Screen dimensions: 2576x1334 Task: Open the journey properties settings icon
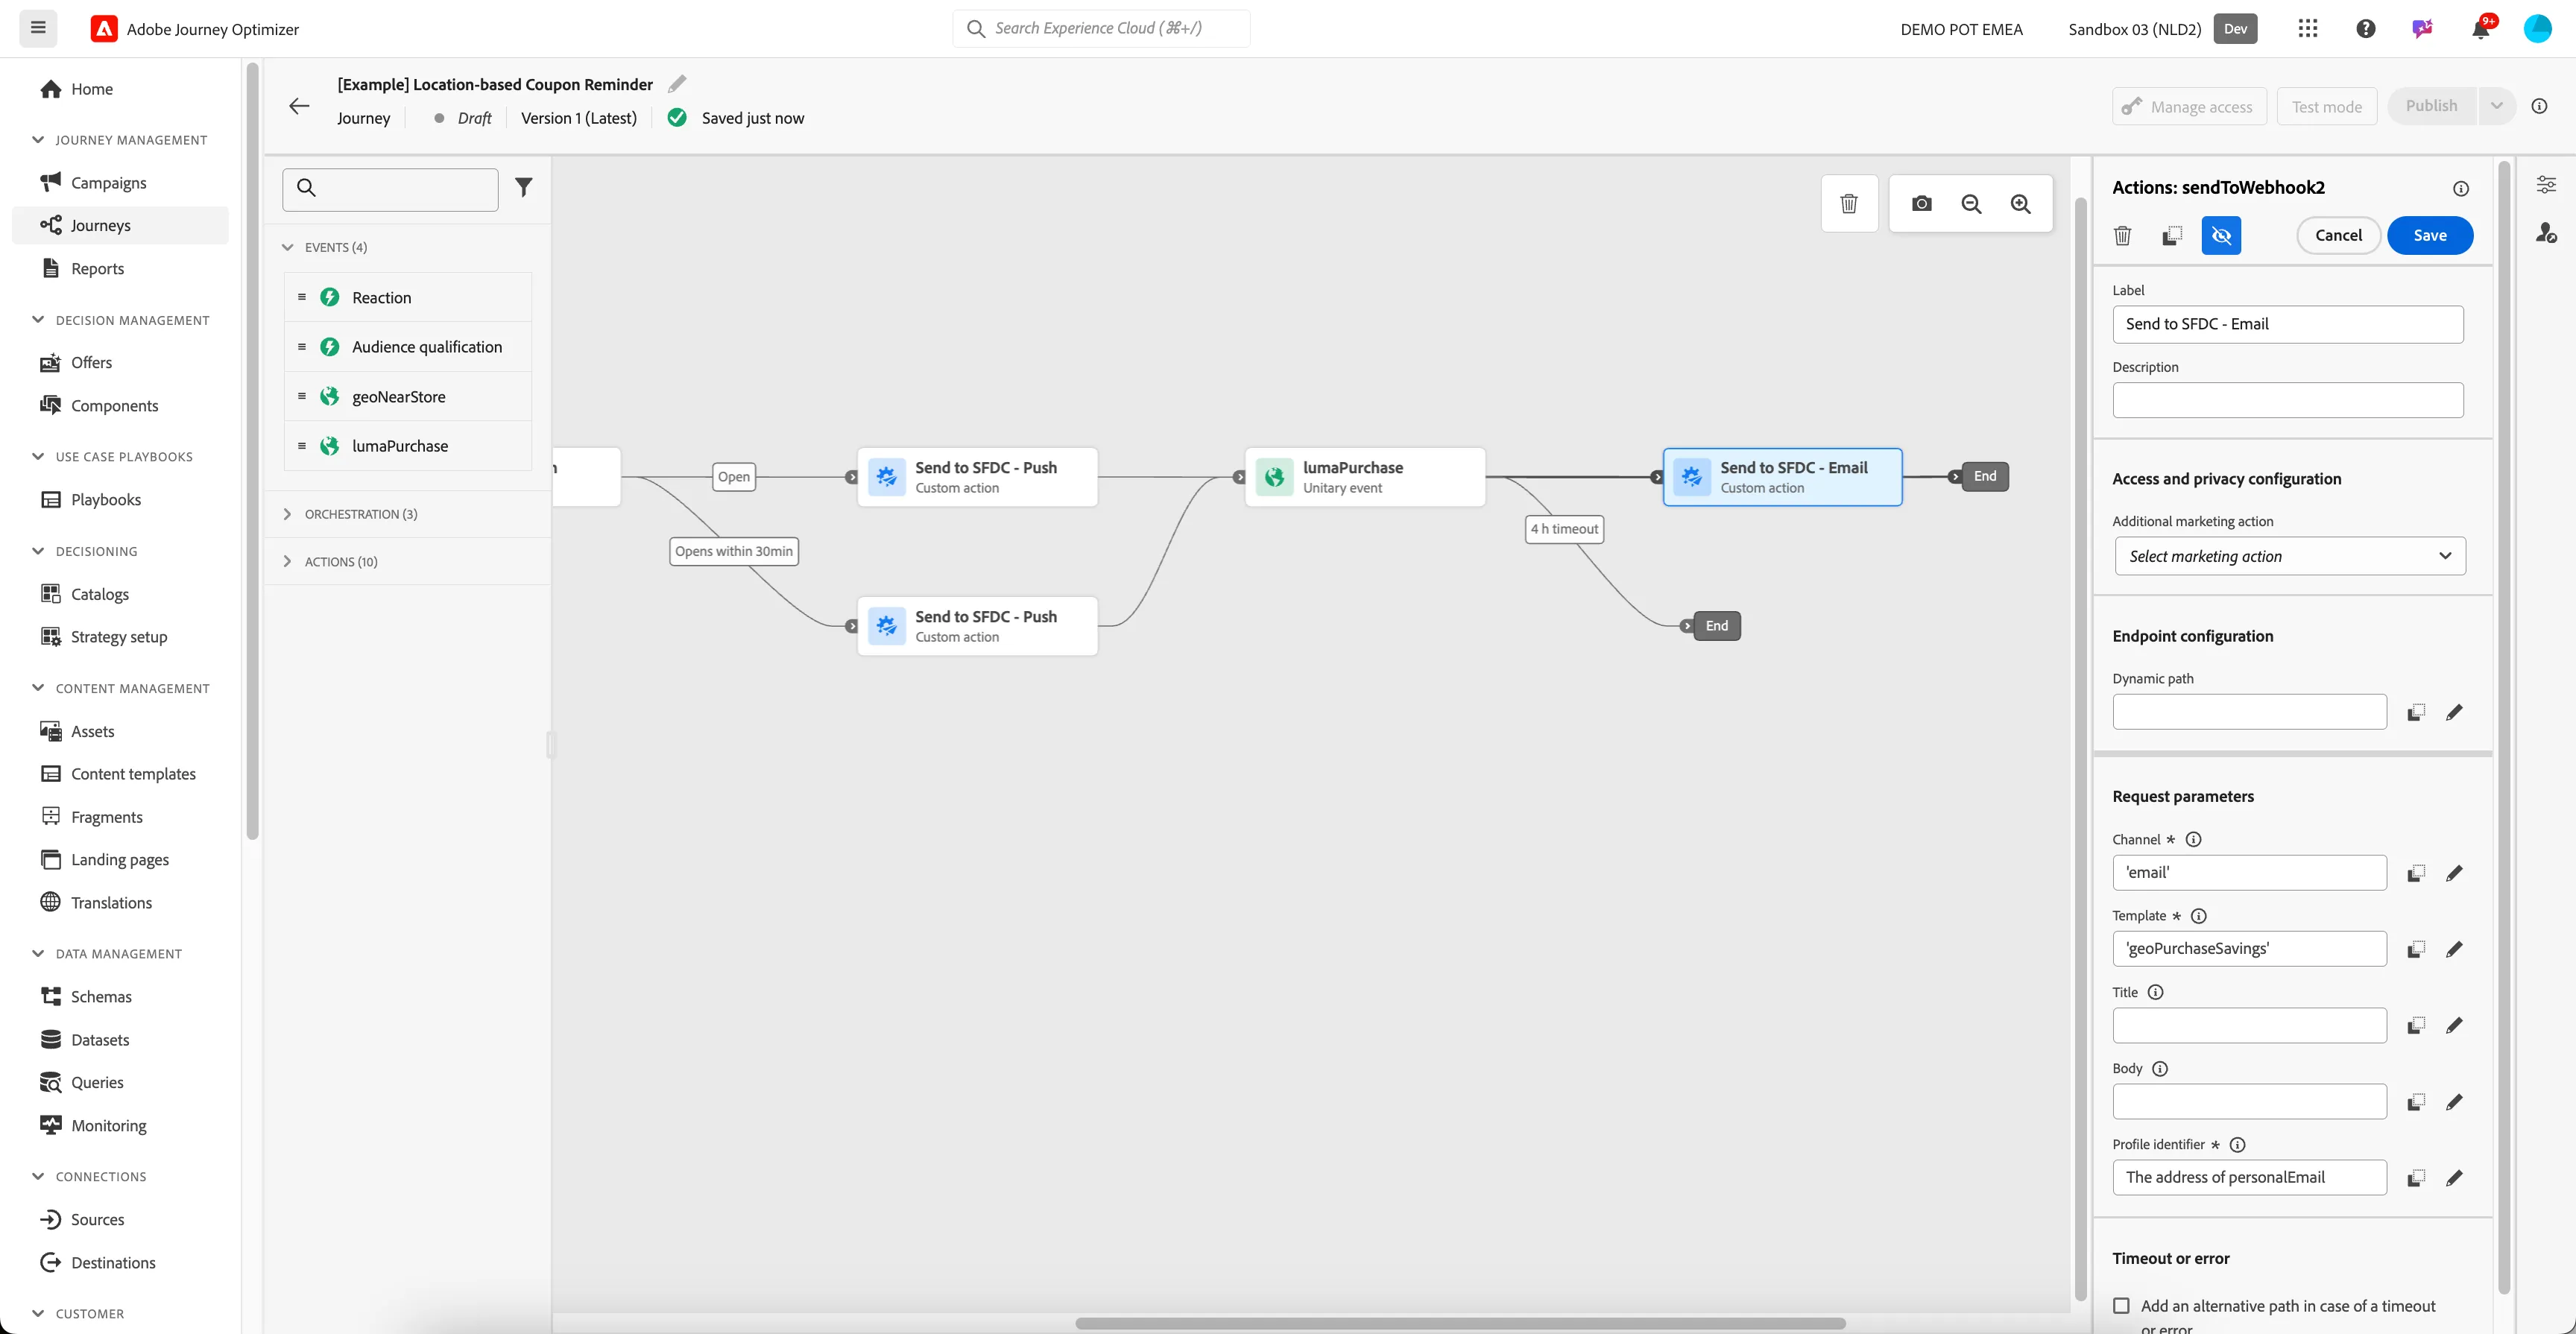(x=2546, y=184)
